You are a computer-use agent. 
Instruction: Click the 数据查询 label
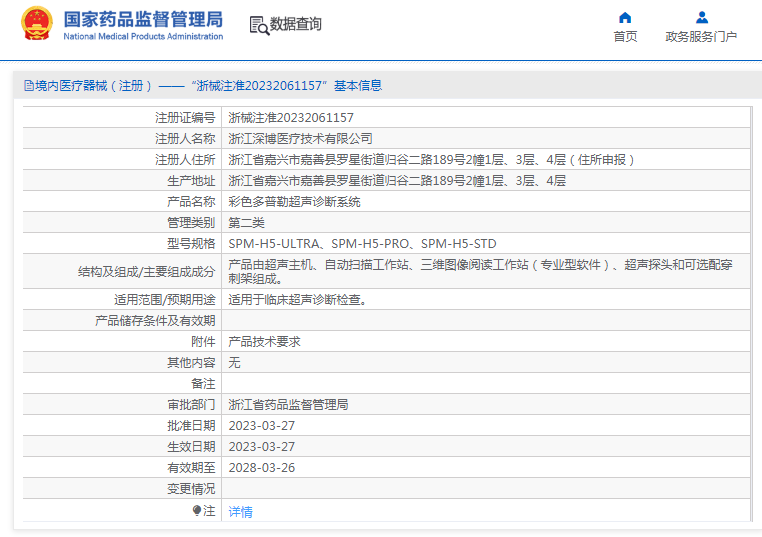[295, 24]
